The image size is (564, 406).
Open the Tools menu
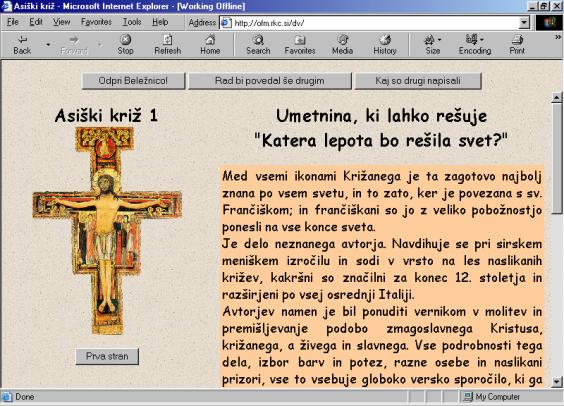pyautogui.click(x=132, y=22)
